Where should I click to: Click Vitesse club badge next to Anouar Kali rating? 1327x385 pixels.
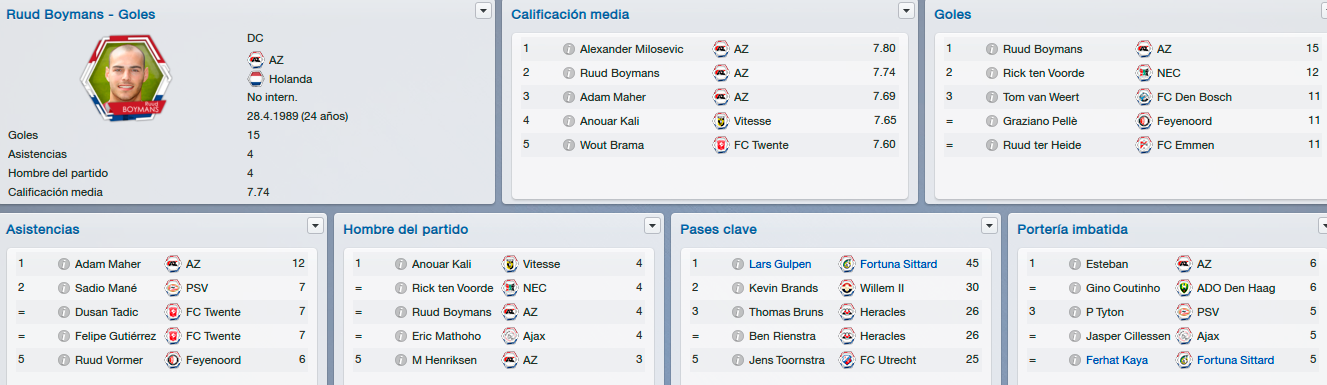pyautogui.click(x=720, y=121)
